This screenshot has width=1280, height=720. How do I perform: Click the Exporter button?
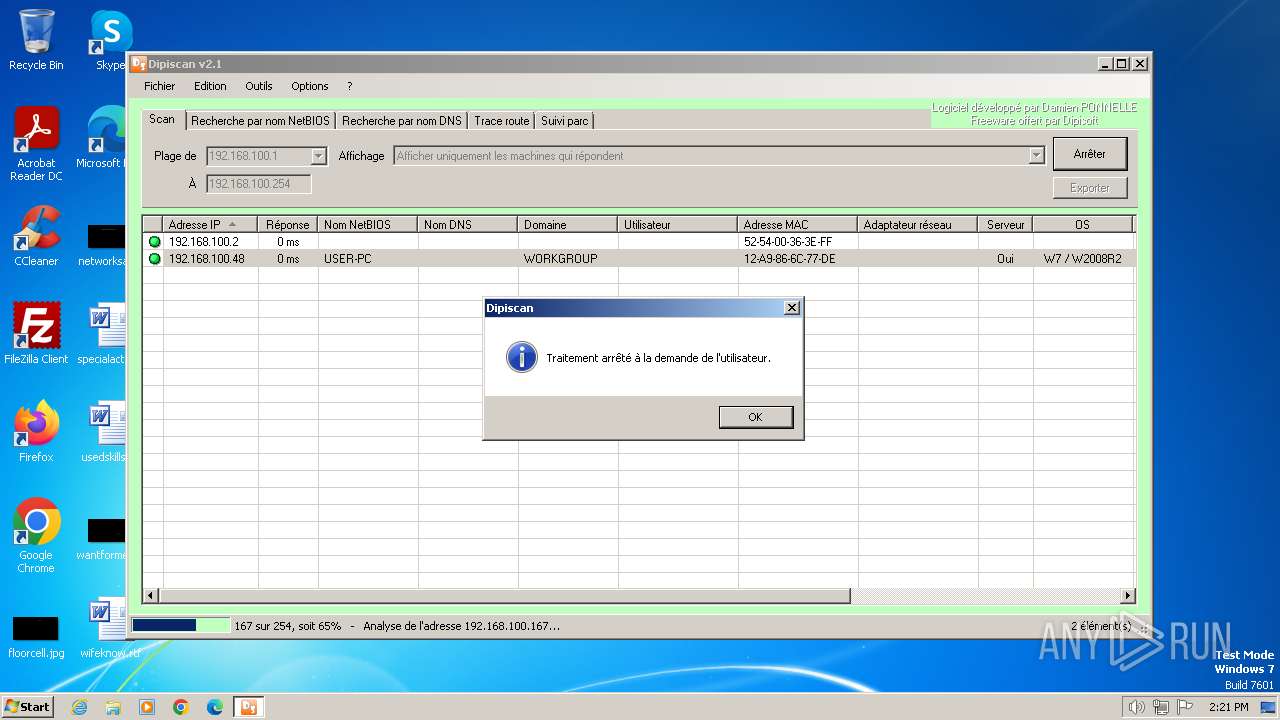click(x=1090, y=188)
